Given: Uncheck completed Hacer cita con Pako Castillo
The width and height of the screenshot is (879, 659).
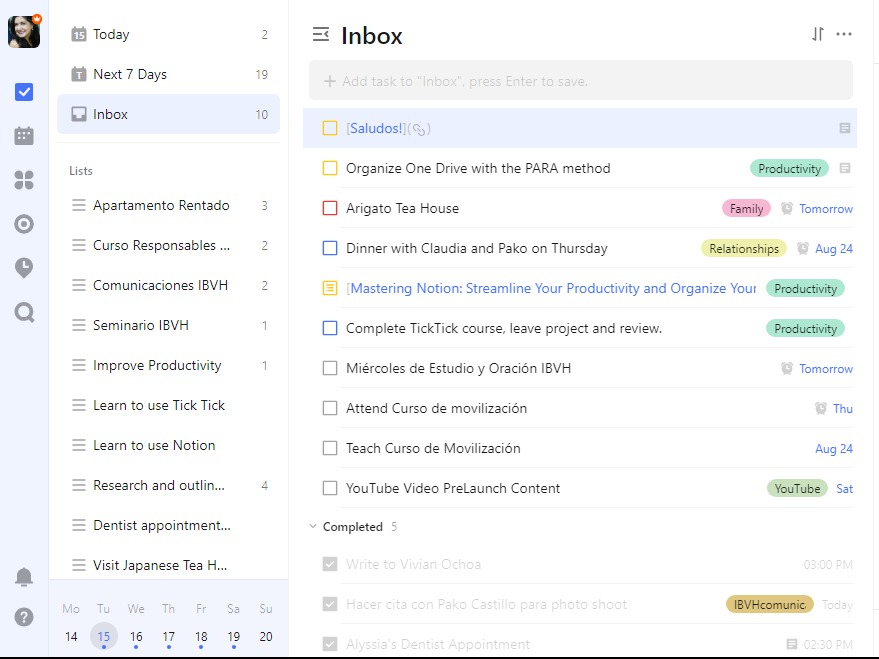Looking at the screenshot, I should coord(330,604).
